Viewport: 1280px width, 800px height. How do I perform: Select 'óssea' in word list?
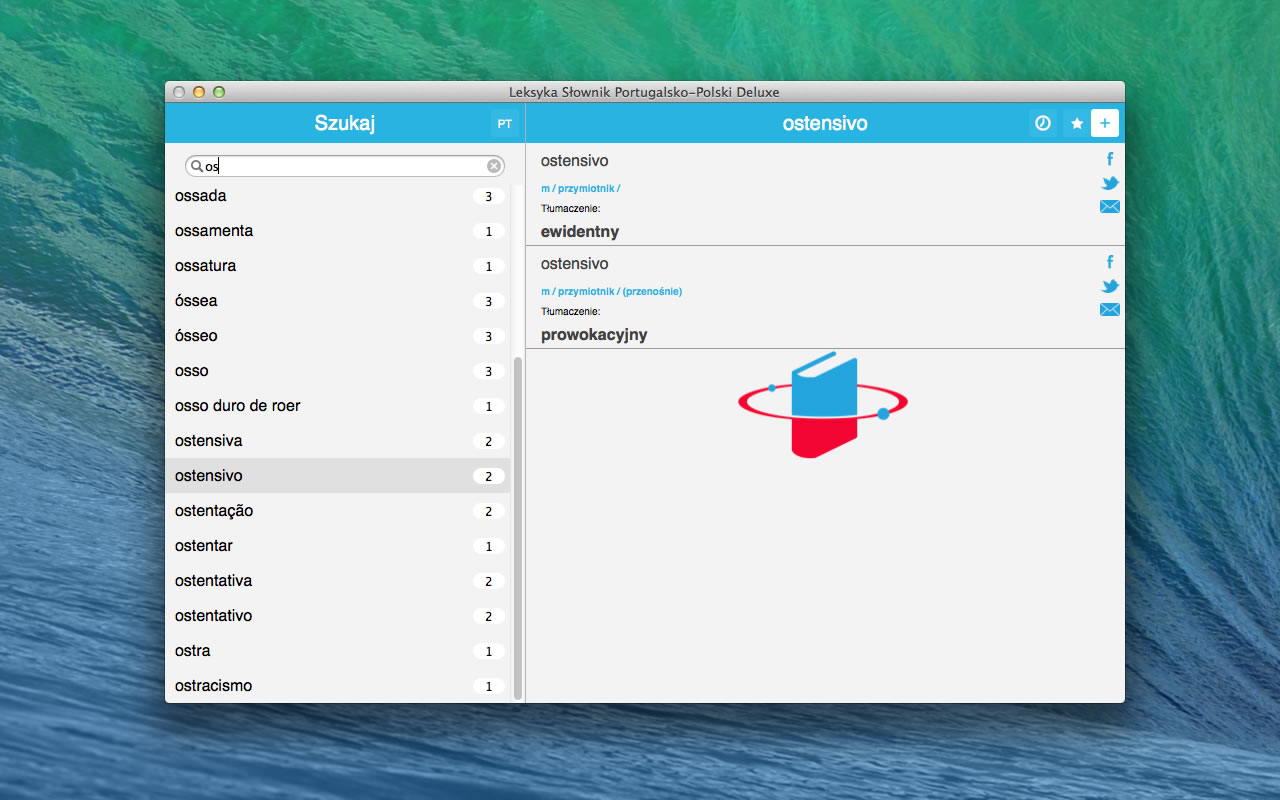point(338,301)
